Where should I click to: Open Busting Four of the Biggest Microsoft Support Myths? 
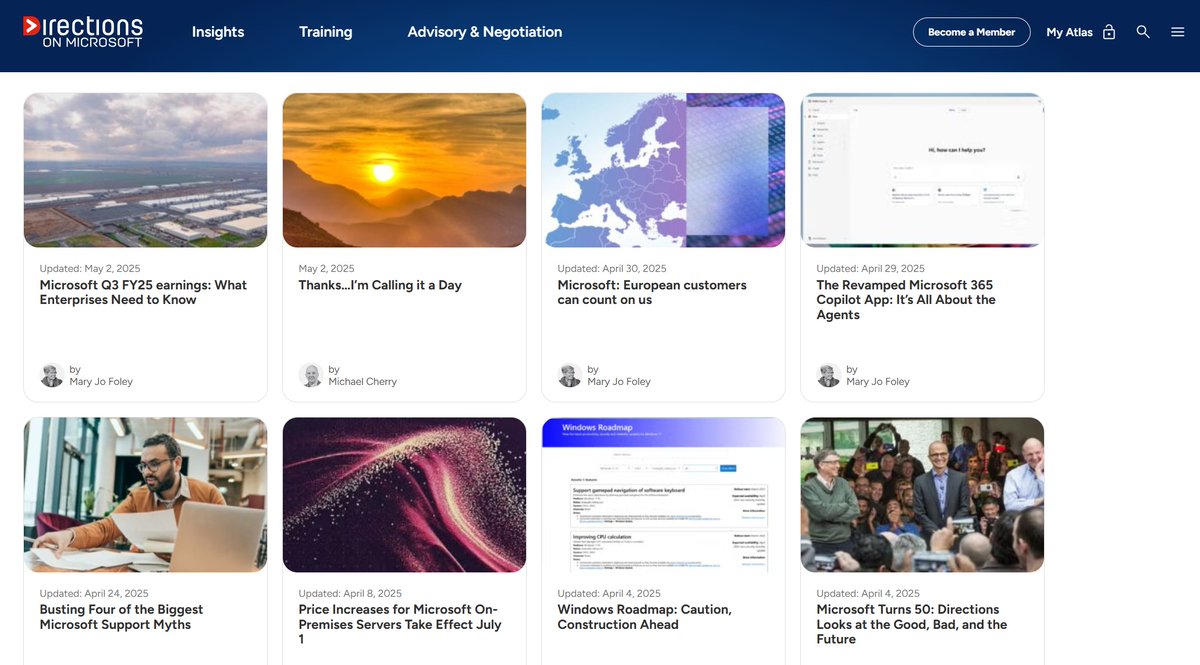point(121,617)
